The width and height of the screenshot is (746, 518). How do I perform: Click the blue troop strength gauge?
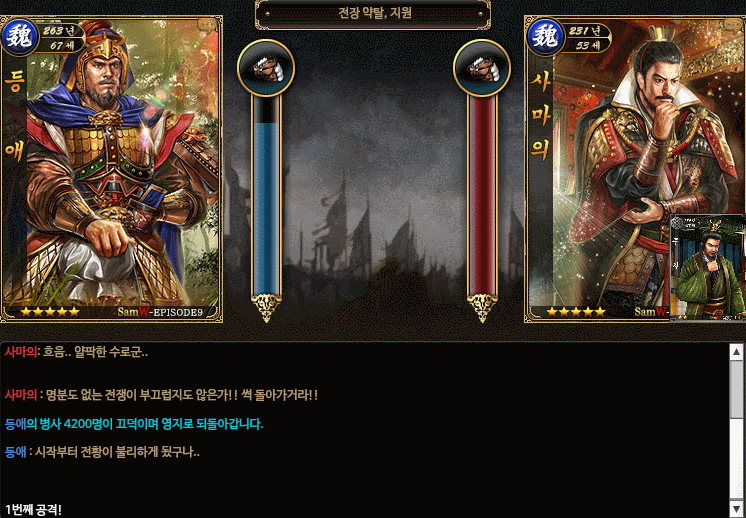(x=266, y=194)
